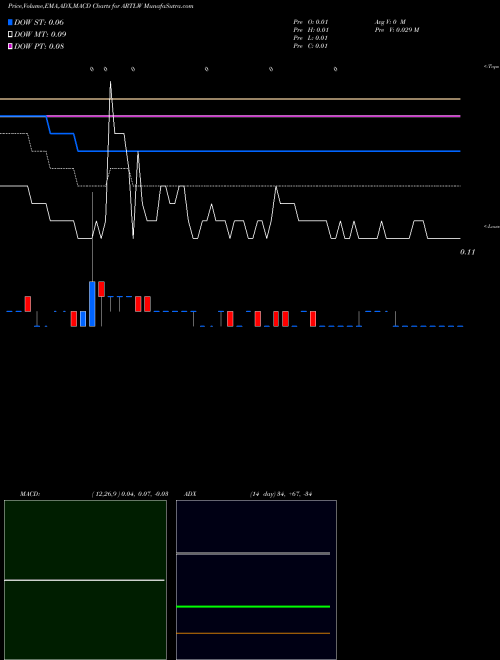Click the ADX '(14 day) 34, +67, -34' values

[x=281, y=494]
